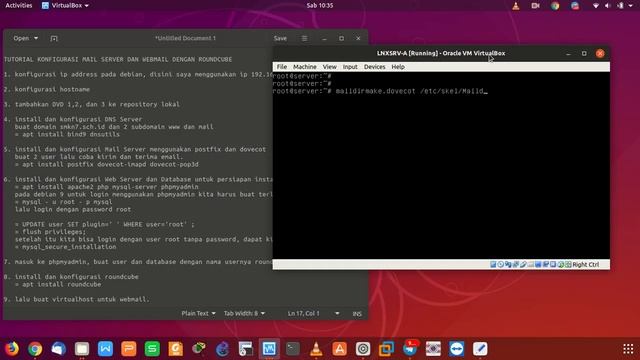The image size is (640, 360).
Task: Open the gedit hamburger menu
Action: point(304,38)
